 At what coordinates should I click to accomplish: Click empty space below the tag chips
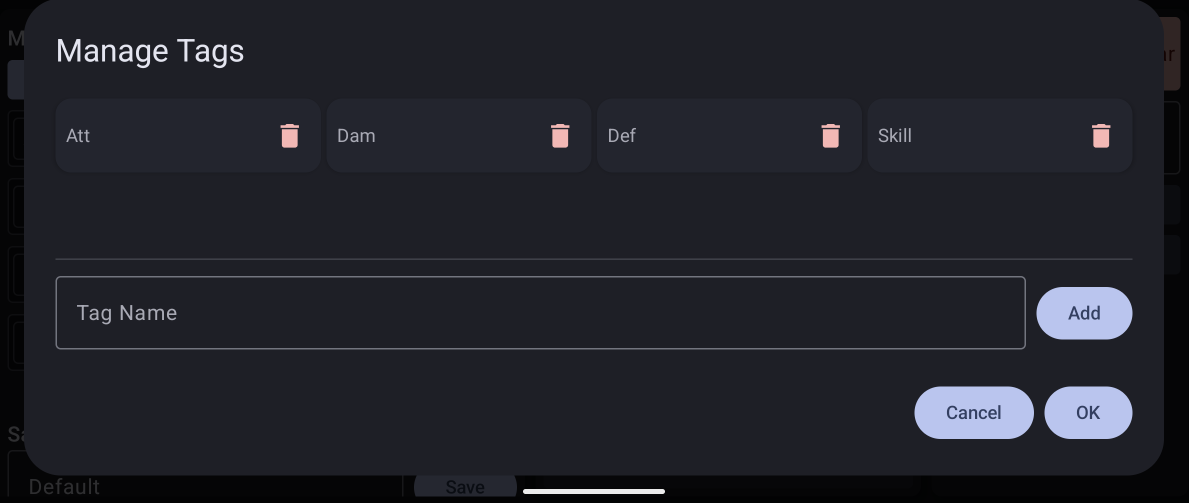click(594, 215)
